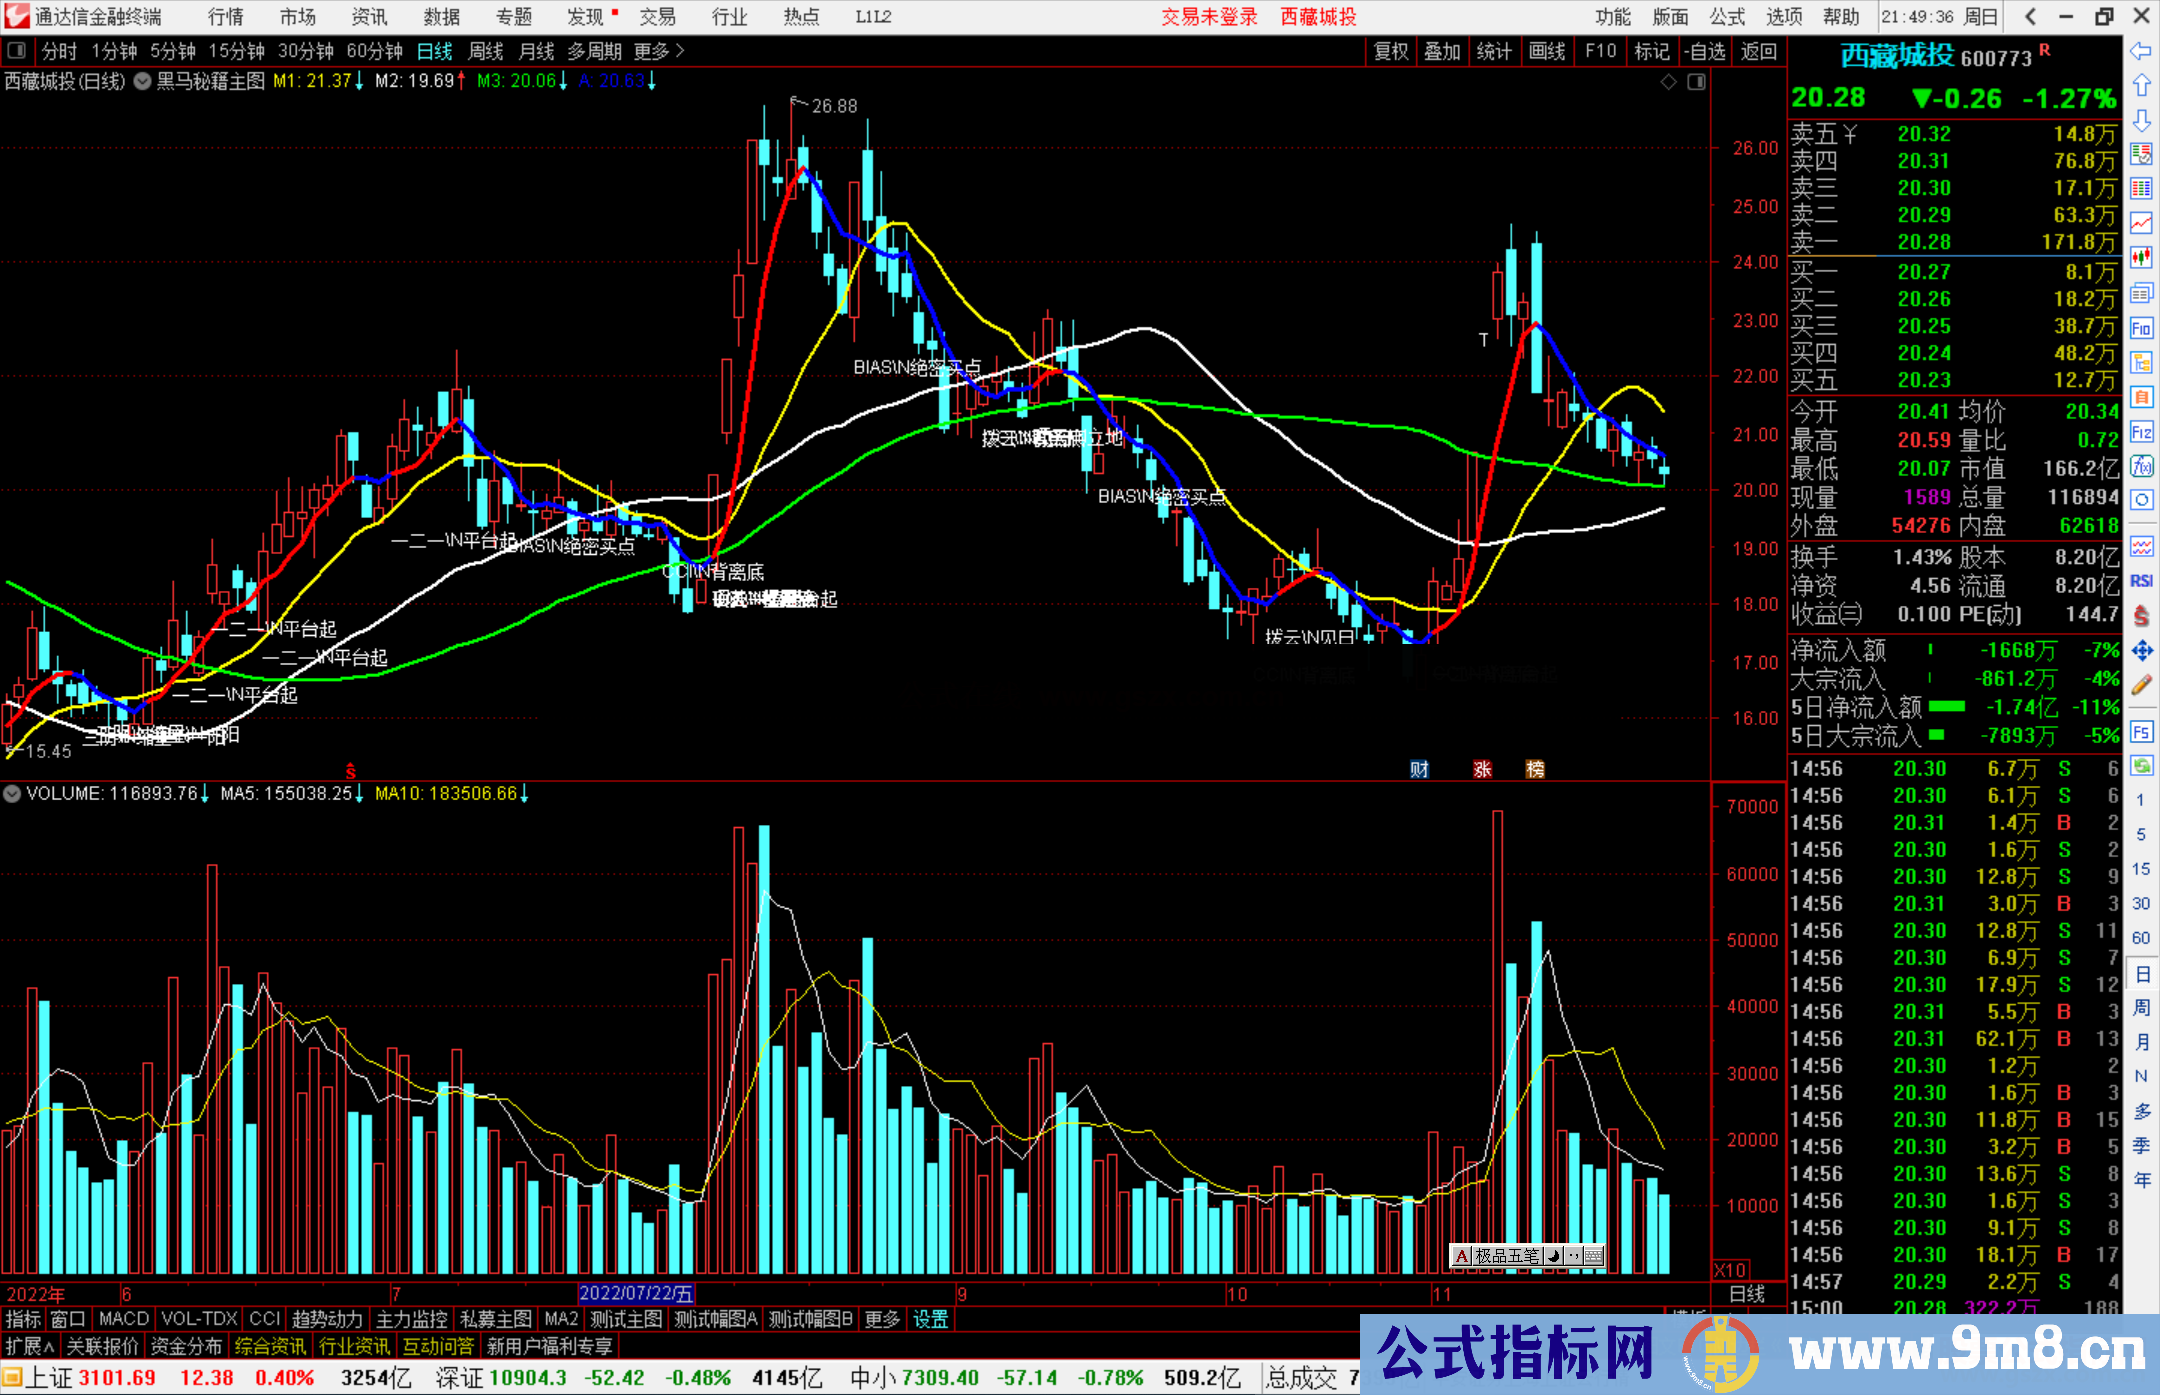Toggle the side panel icon beside 分时

pyautogui.click(x=17, y=51)
